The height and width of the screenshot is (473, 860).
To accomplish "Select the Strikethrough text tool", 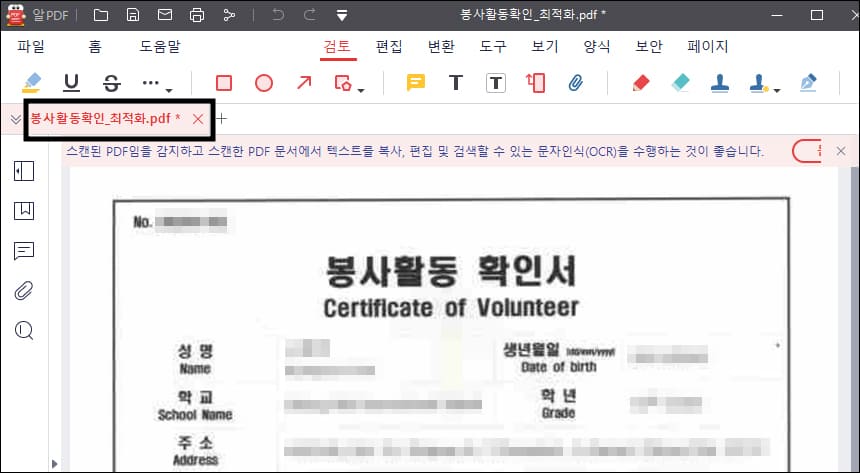I will tap(112, 83).
